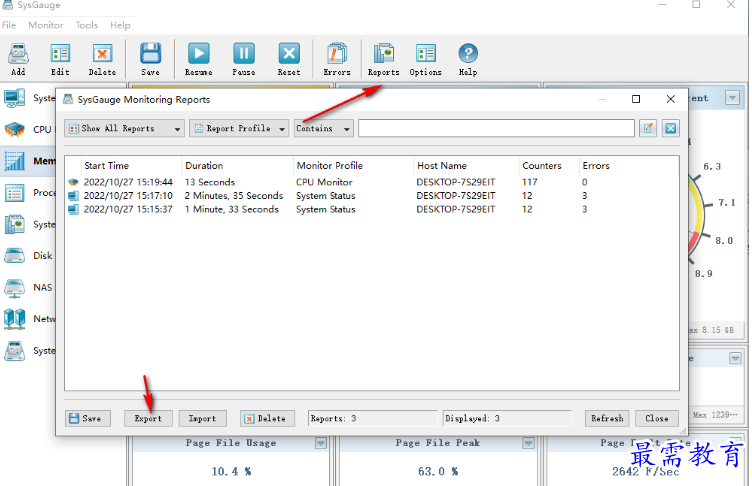Image resolution: width=752 pixels, height=486 pixels.
Task: Click the Save floppy icon in main toolbar
Action: tap(150, 54)
